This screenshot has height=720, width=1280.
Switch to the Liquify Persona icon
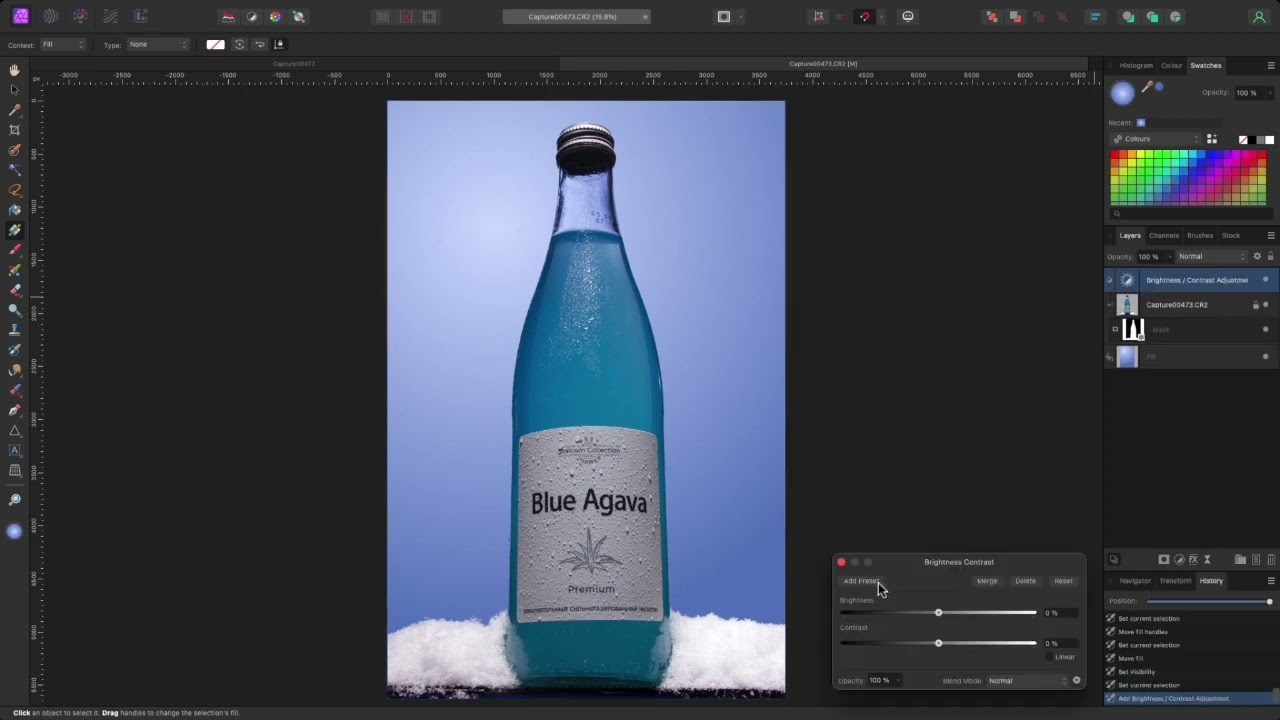[50, 16]
